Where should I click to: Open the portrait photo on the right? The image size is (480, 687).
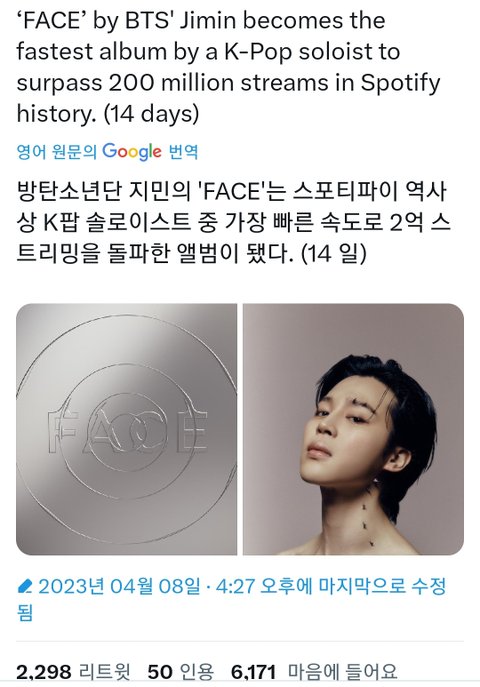(x=353, y=429)
